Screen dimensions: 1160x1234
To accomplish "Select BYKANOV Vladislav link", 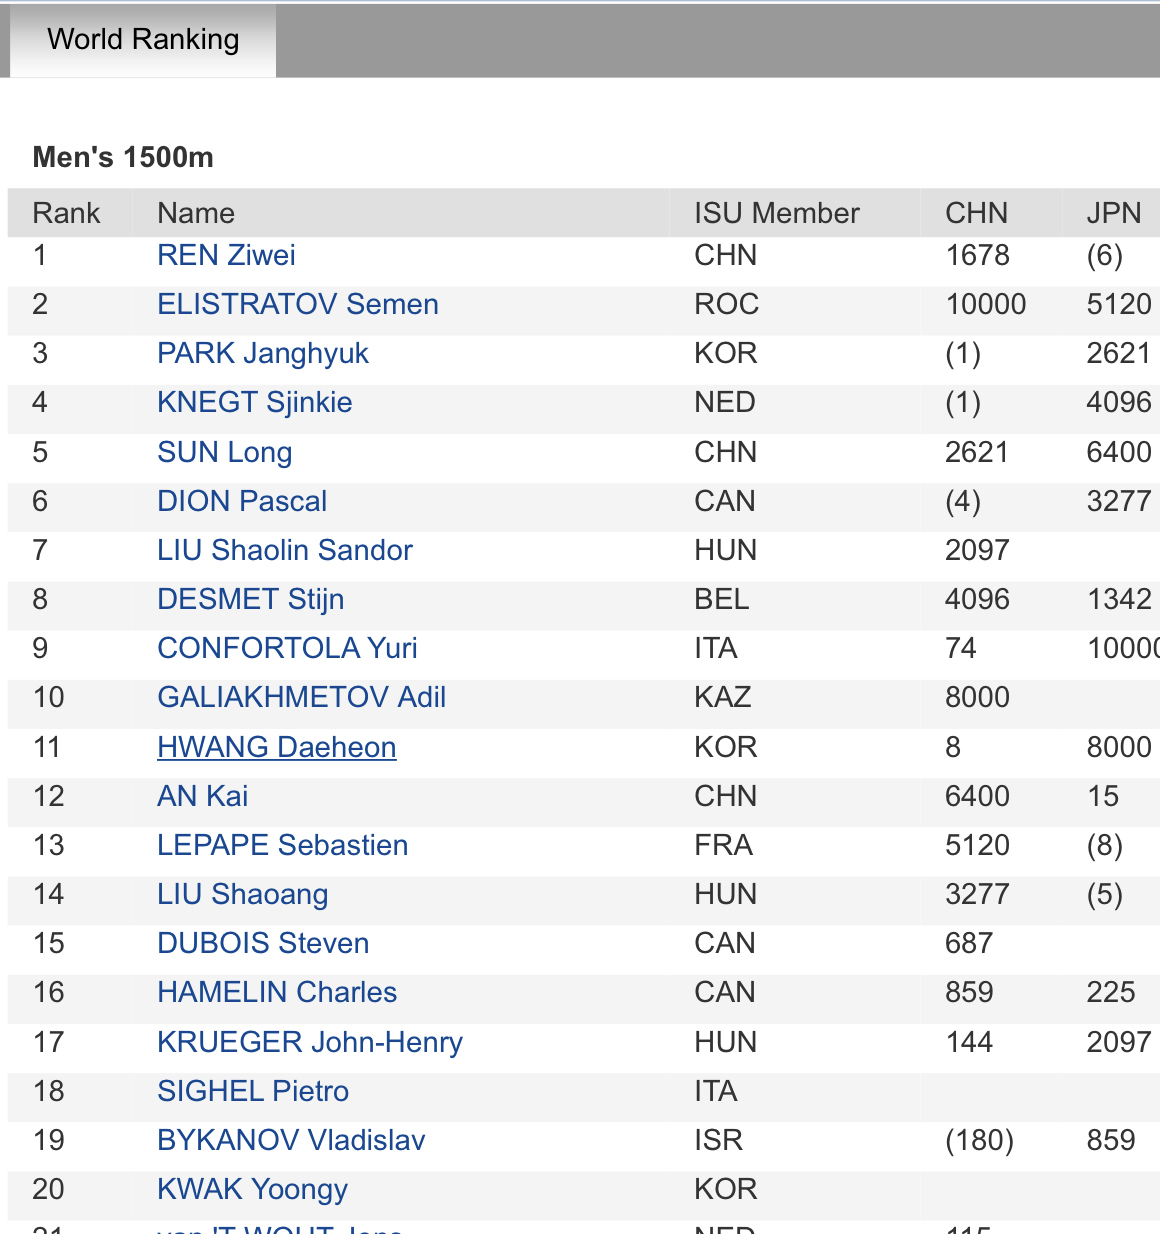I will 291,1140.
